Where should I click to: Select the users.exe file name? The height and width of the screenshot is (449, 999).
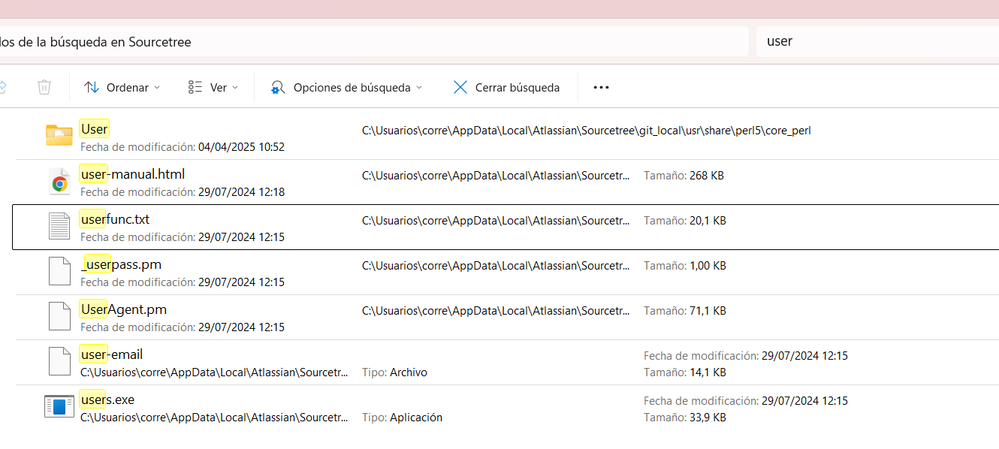click(x=107, y=399)
